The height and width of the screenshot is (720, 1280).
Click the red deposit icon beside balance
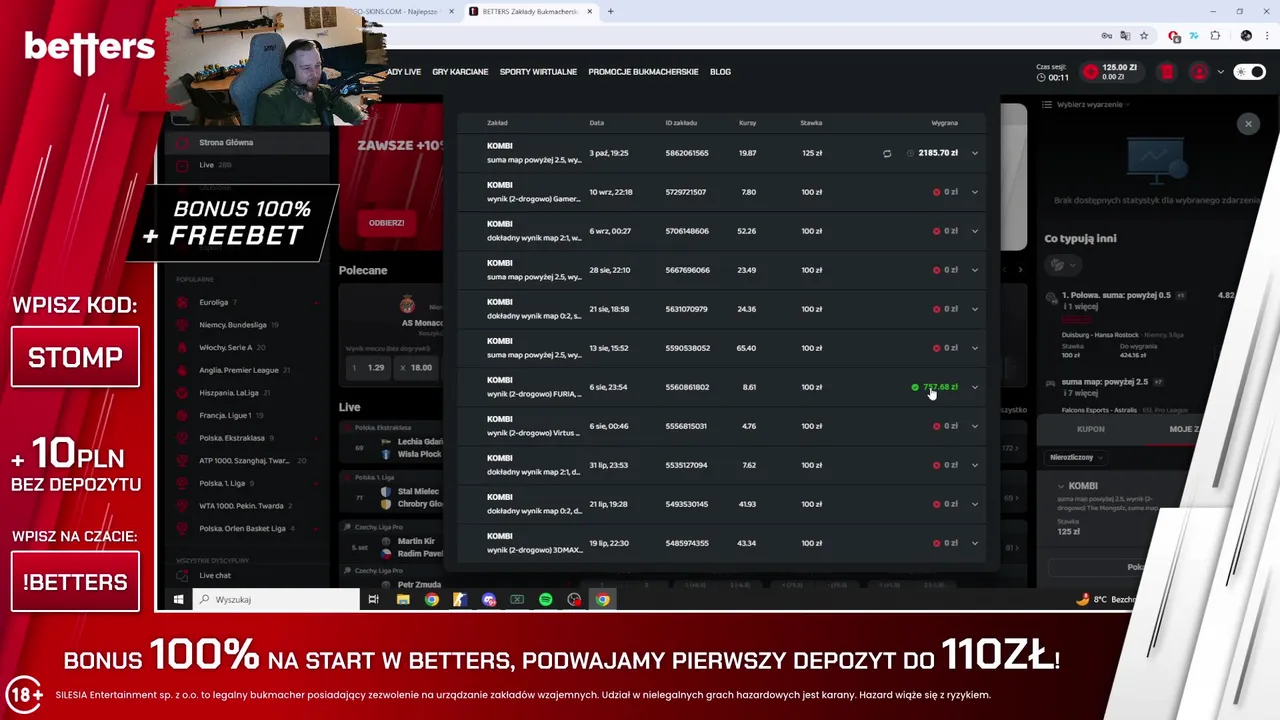(1090, 72)
